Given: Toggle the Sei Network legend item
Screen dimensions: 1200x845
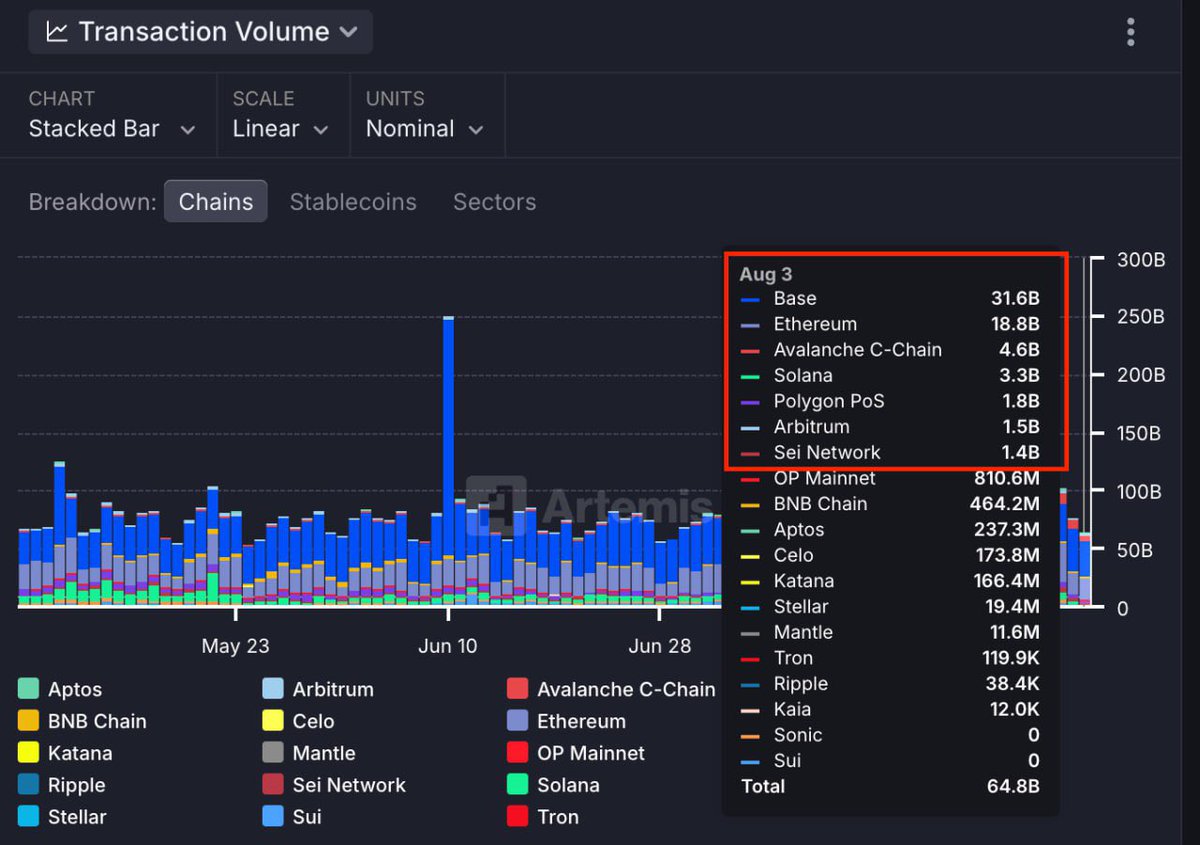Looking at the screenshot, I should 334,785.
